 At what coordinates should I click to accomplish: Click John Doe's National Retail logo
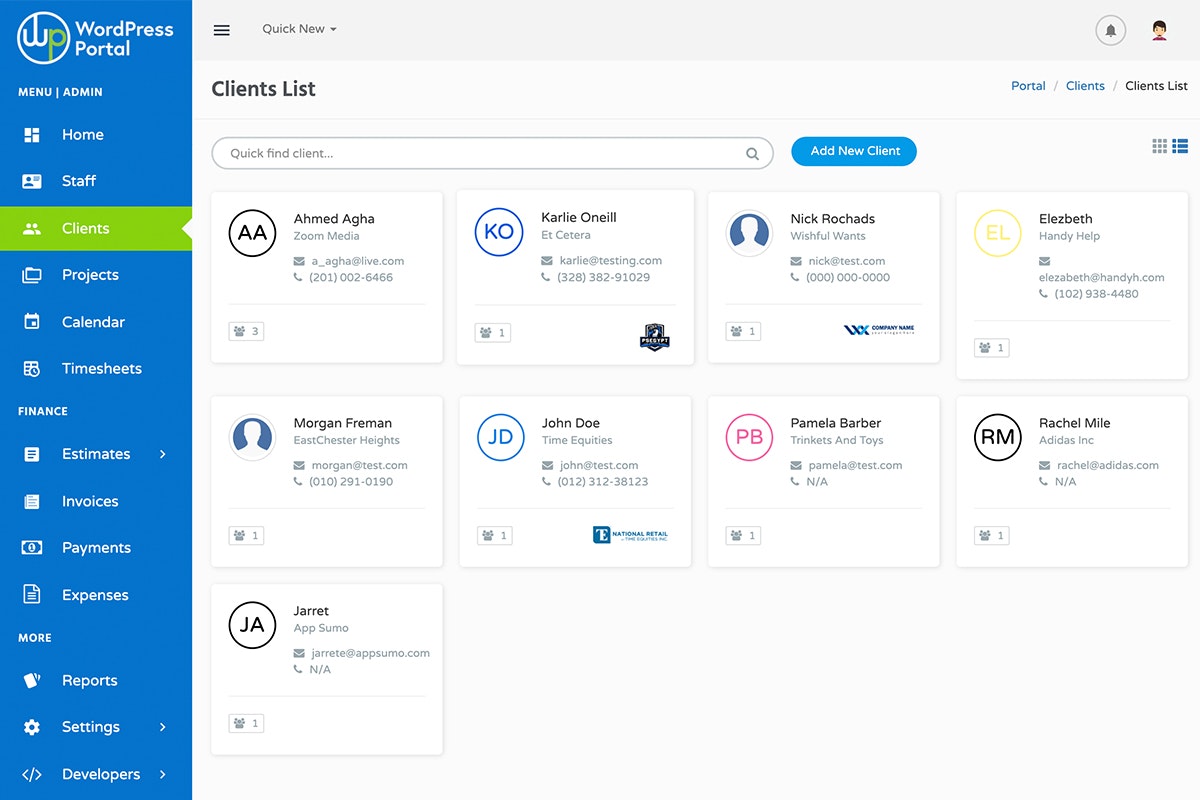click(x=630, y=535)
